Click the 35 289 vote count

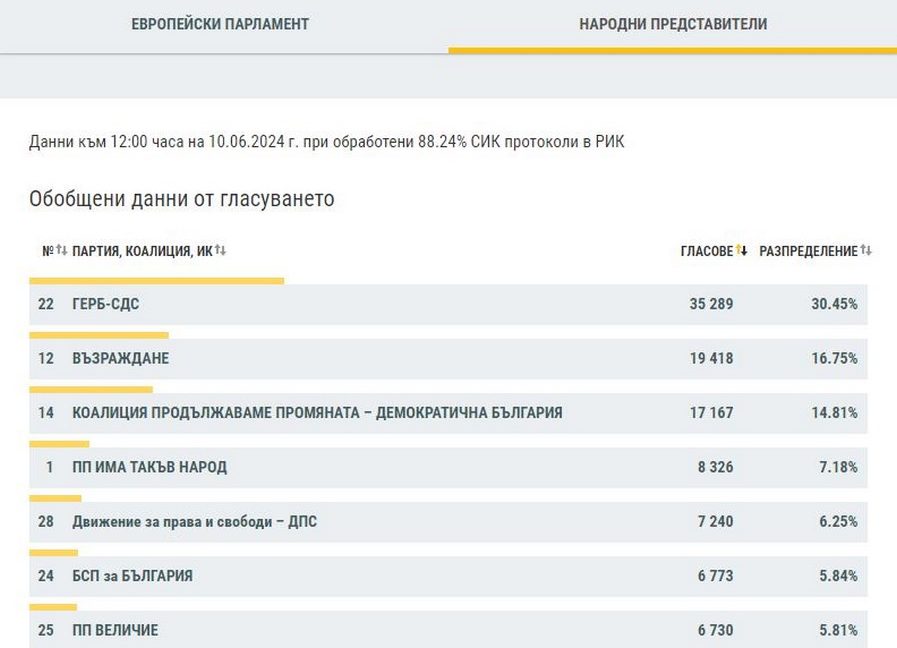click(711, 304)
